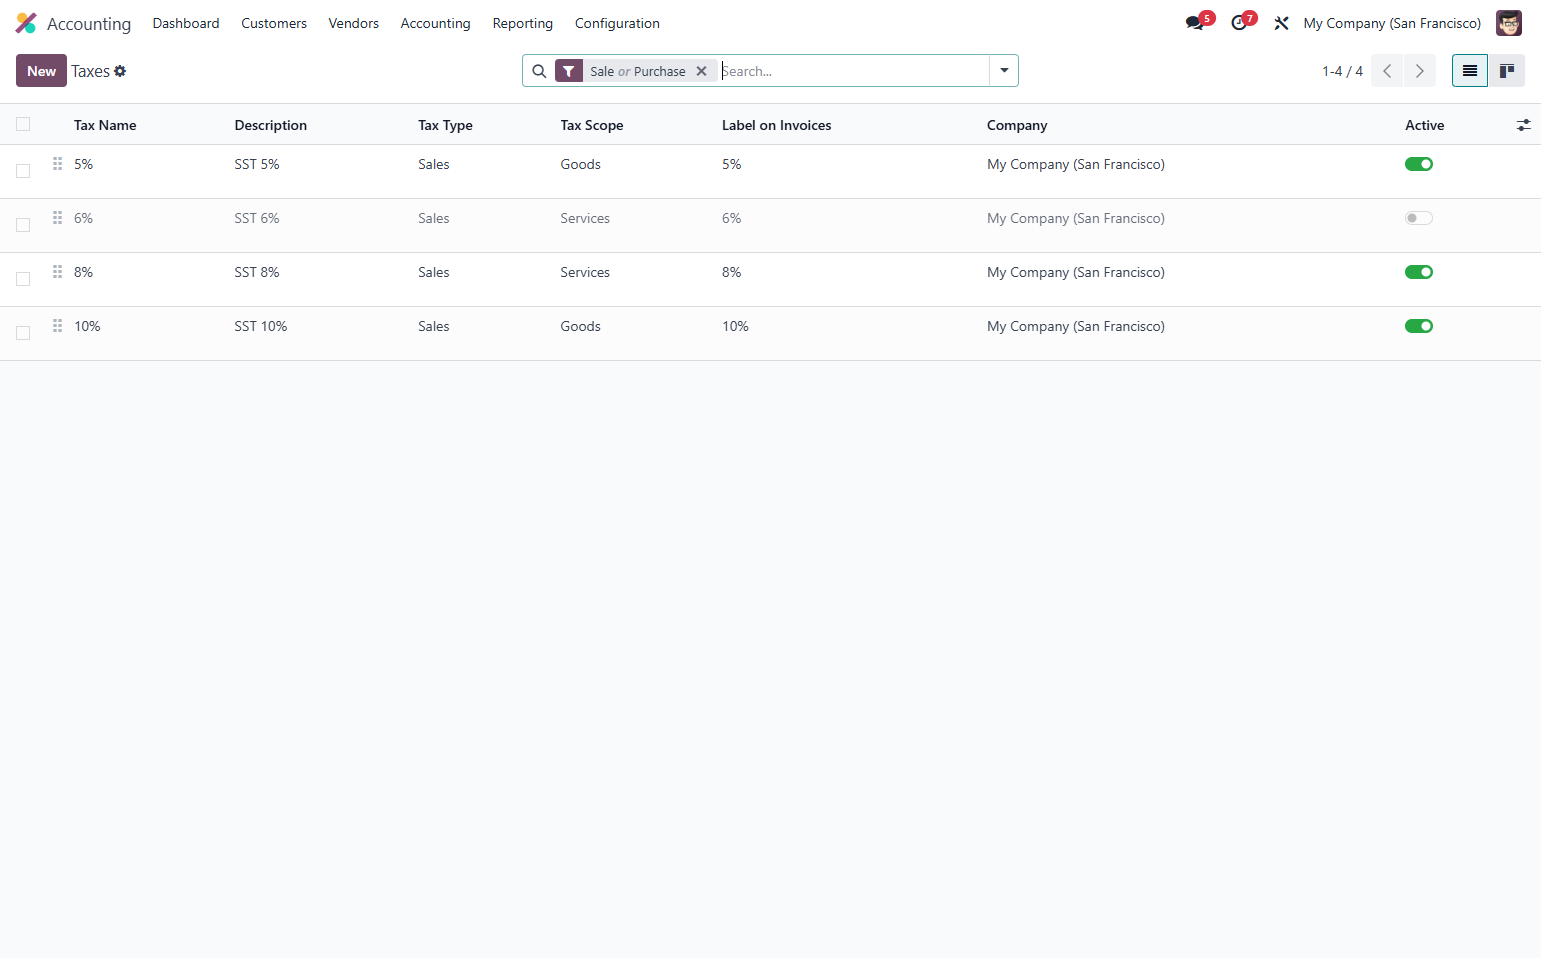Check the 5% tax row checkbox

point(23,171)
